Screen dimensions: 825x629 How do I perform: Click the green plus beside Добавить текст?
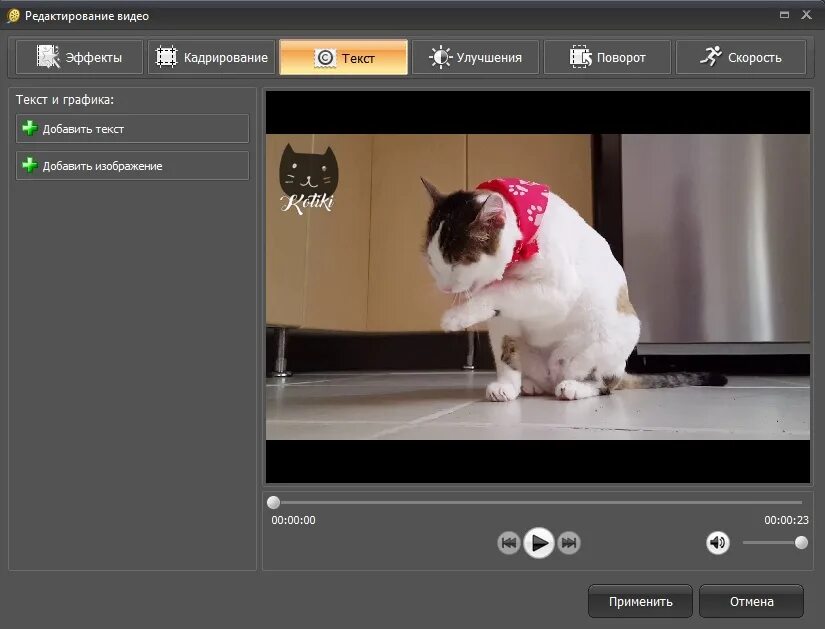coord(30,128)
